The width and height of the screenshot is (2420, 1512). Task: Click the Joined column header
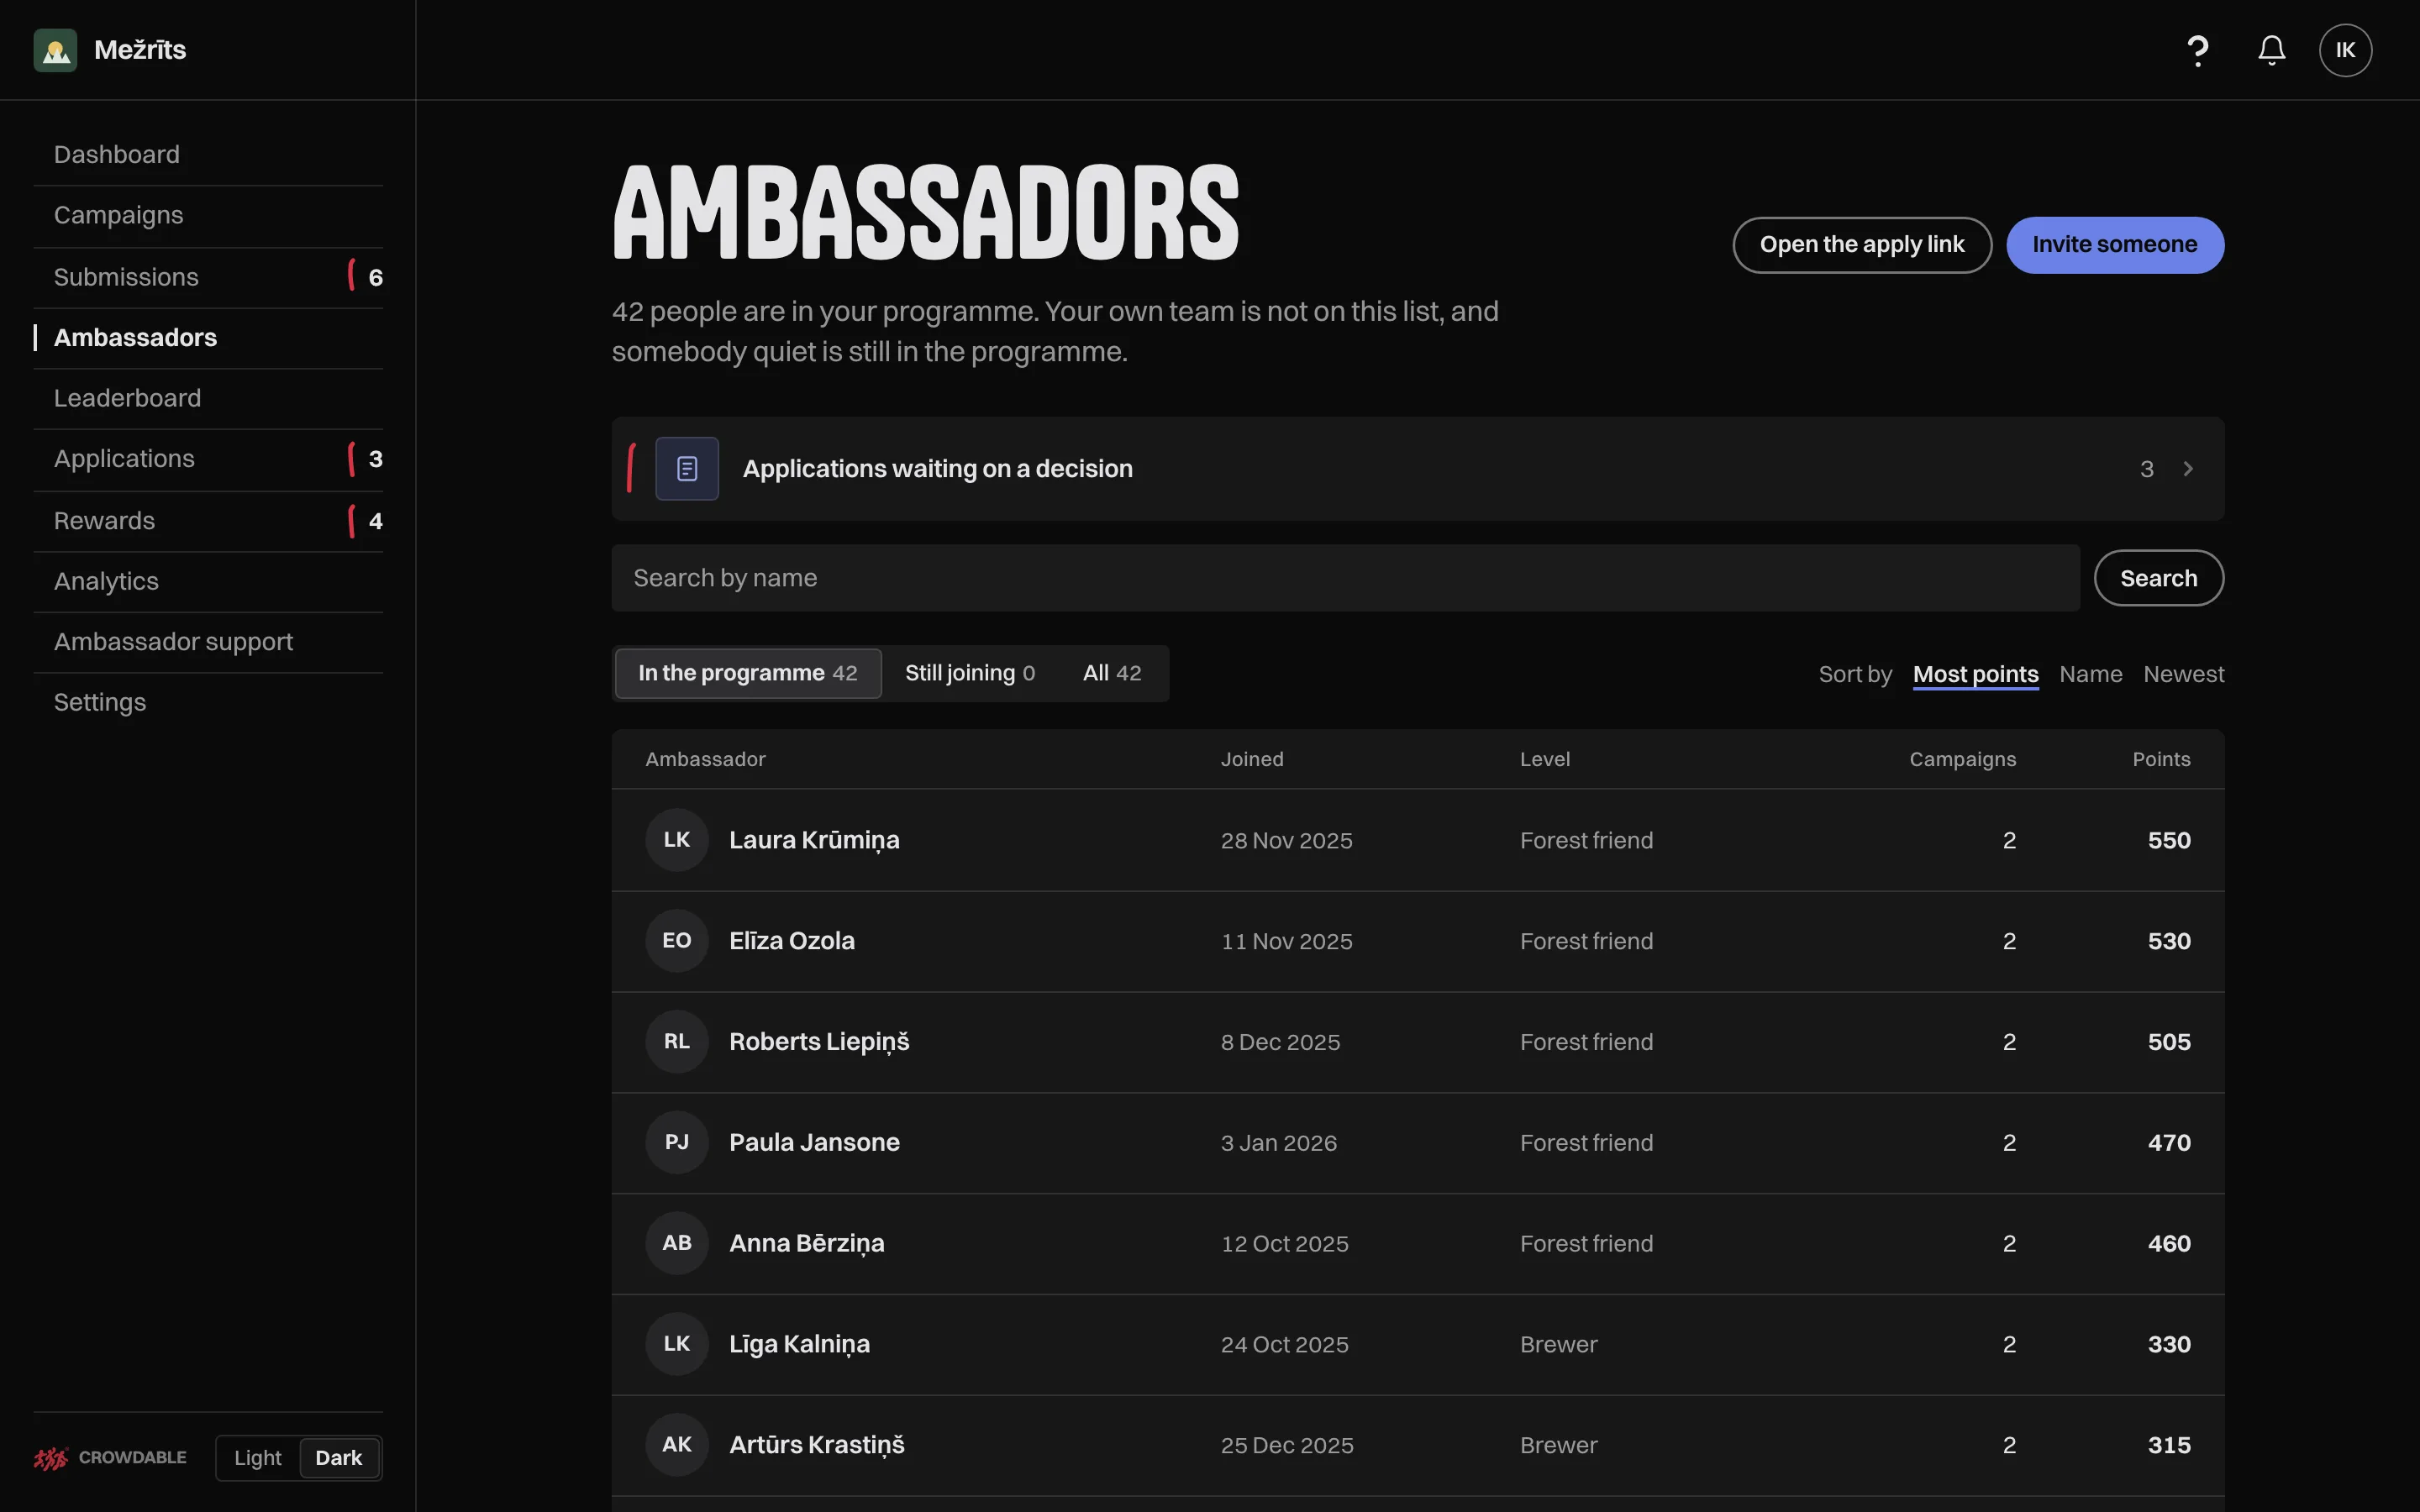1252,759
